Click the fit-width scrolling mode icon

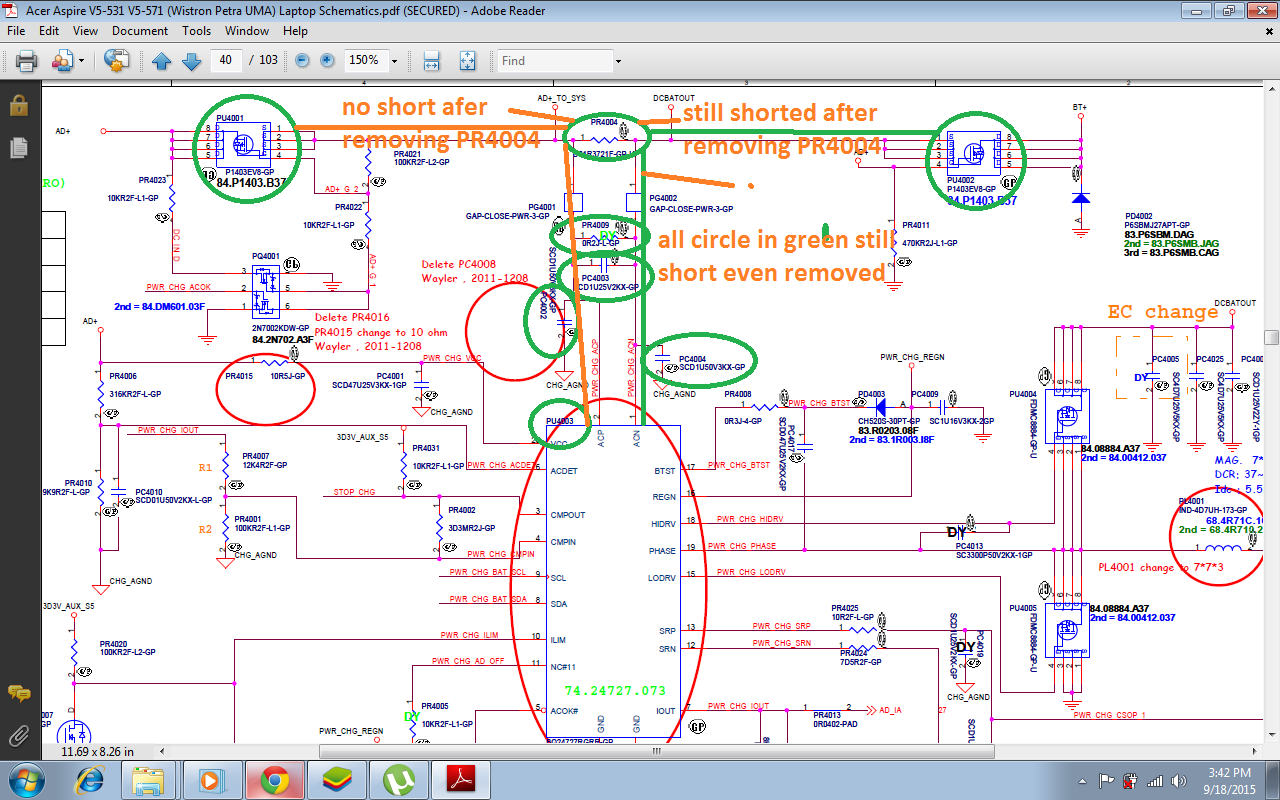(x=432, y=61)
